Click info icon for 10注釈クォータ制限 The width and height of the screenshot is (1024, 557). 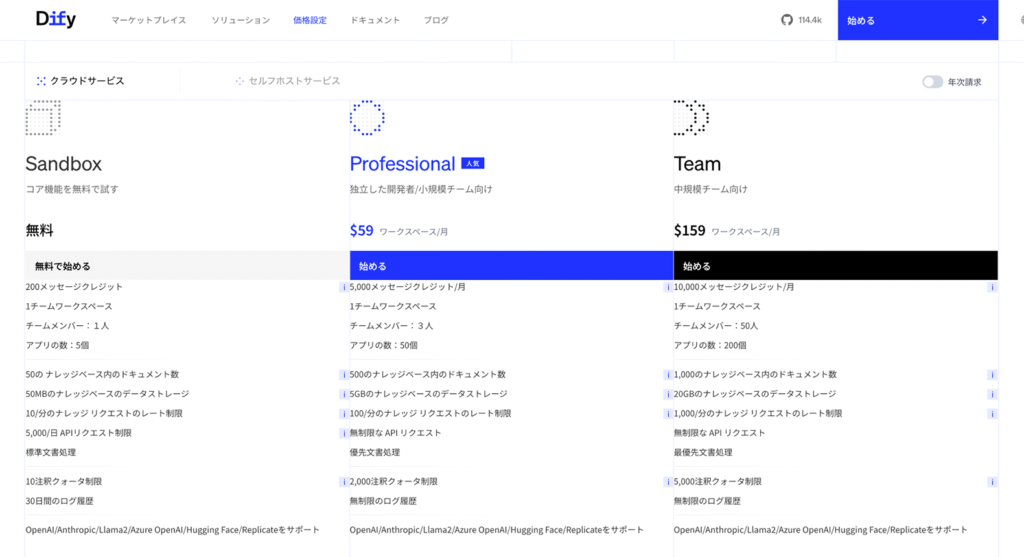344,482
